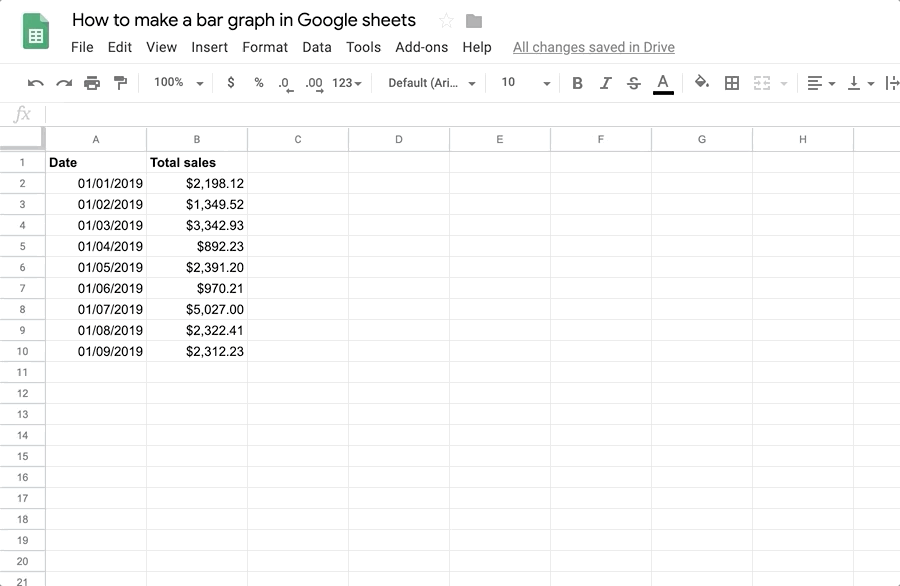
Task: Select cell containing 01/05/2019
Action: coord(96,267)
